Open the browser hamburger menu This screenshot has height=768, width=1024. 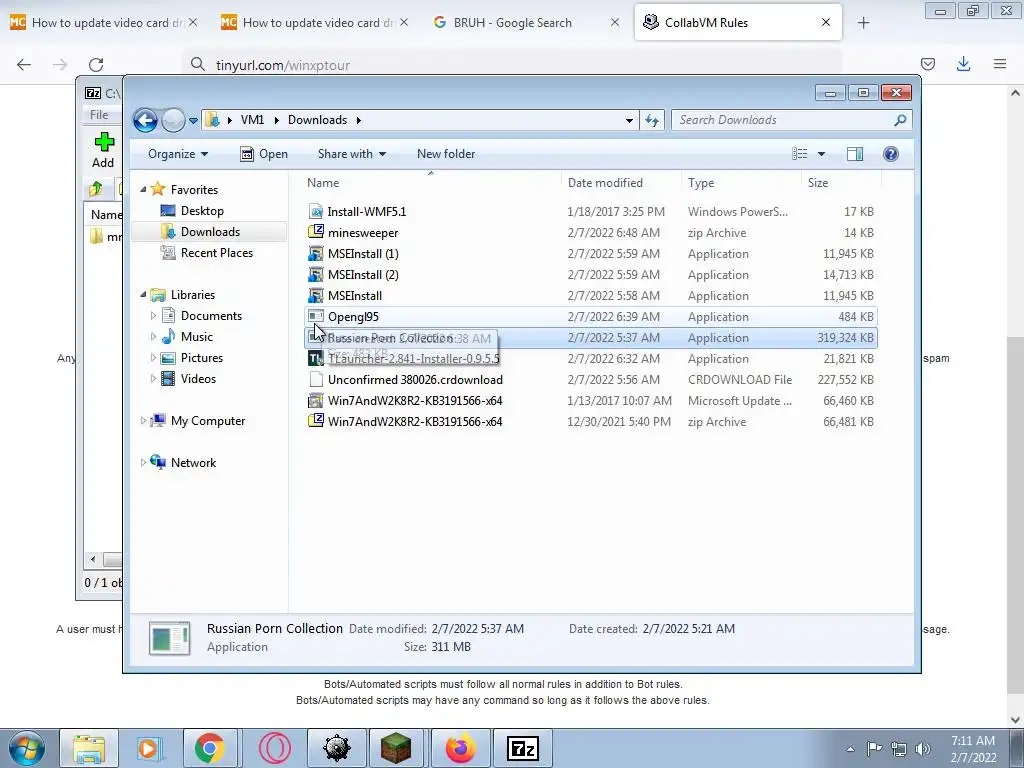(x=1000, y=64)
